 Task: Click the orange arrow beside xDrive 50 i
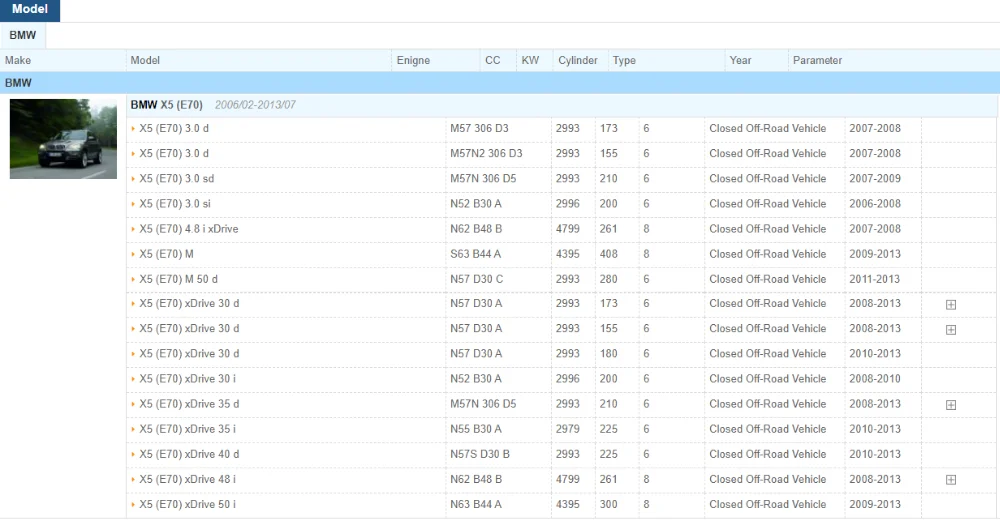[133, 504]
